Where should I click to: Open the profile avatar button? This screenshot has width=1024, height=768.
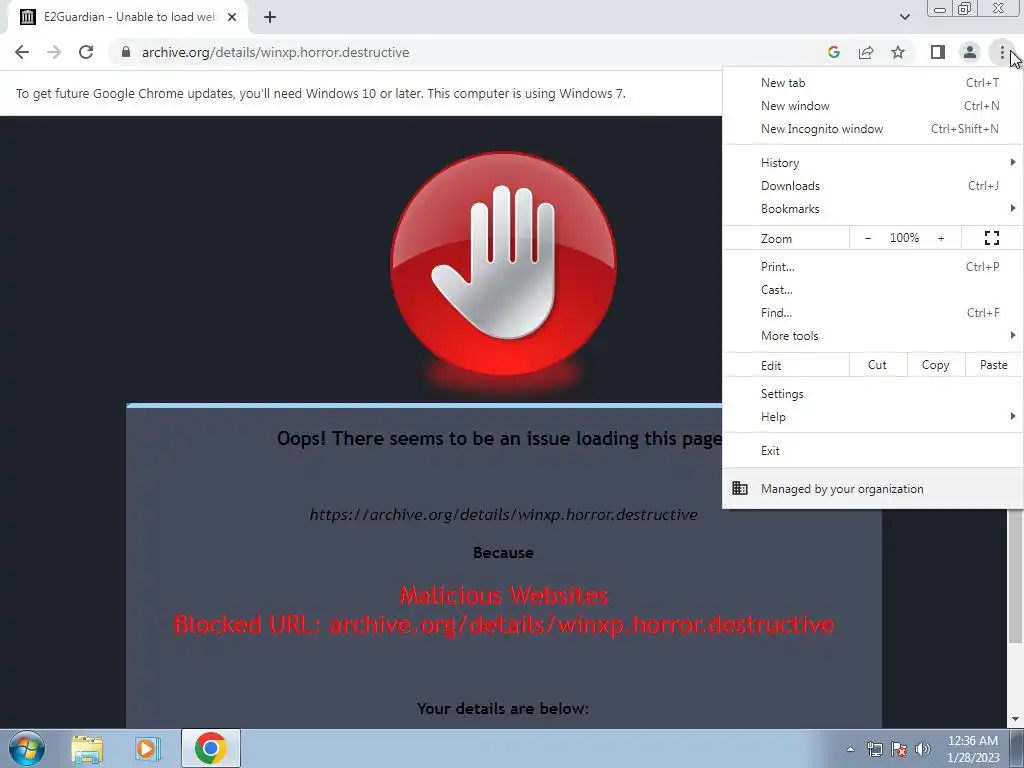970,52
